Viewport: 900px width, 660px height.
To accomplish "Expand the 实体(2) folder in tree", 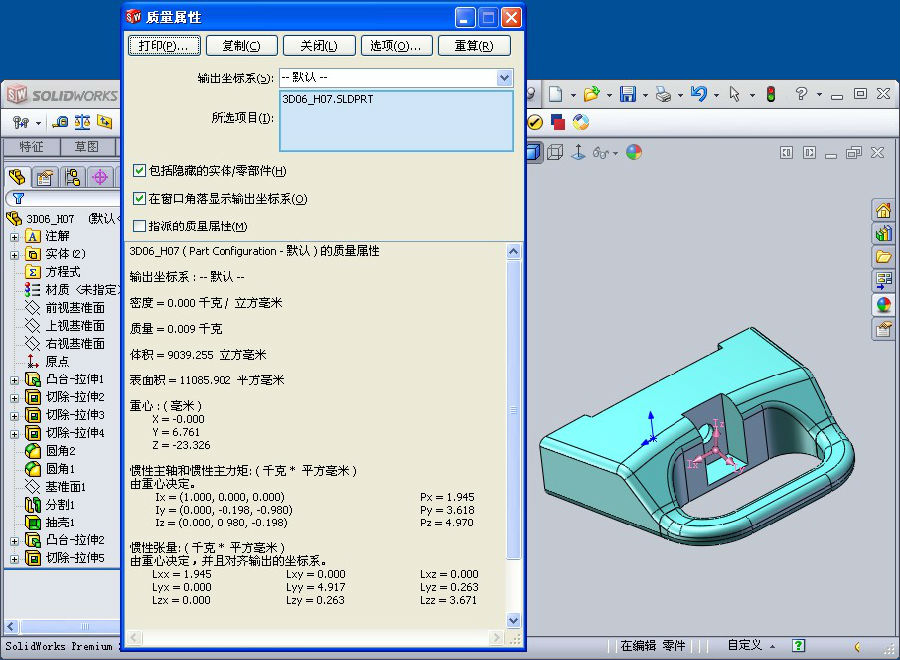I will tap(14, 254).
